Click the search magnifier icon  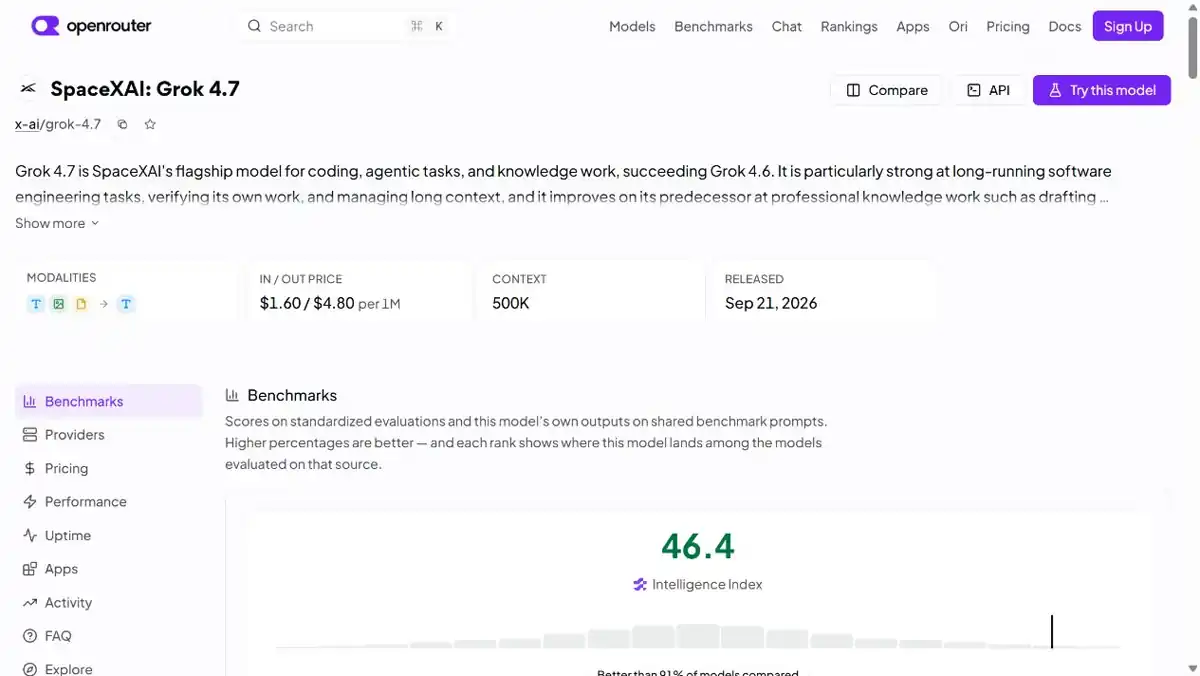(254, 26)
